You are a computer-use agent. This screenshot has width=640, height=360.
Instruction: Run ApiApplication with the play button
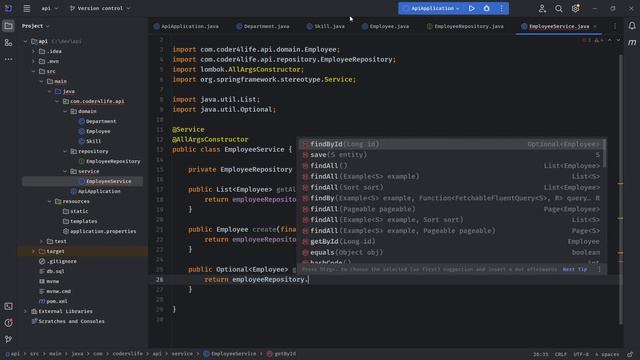pos(471,8)
